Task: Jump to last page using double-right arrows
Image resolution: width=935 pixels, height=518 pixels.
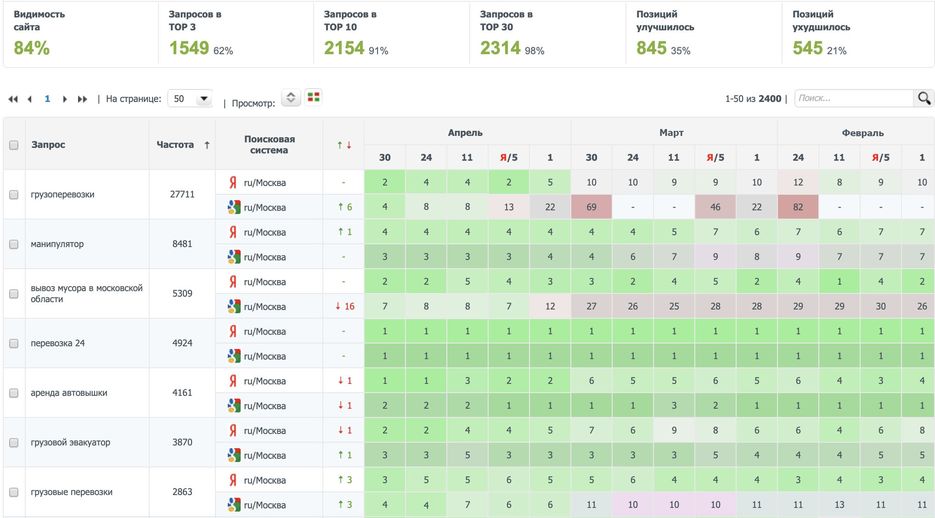Action: click(x=82, y=99)
